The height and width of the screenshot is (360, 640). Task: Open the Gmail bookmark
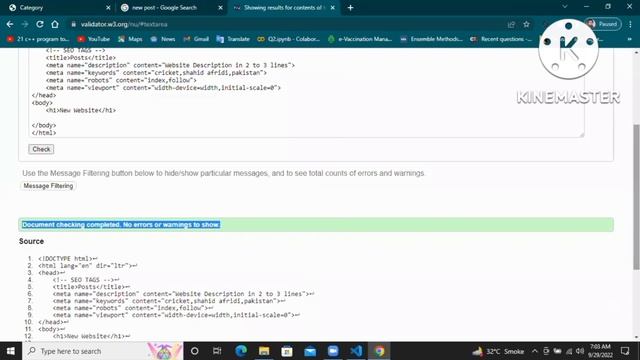click(196, 39)
